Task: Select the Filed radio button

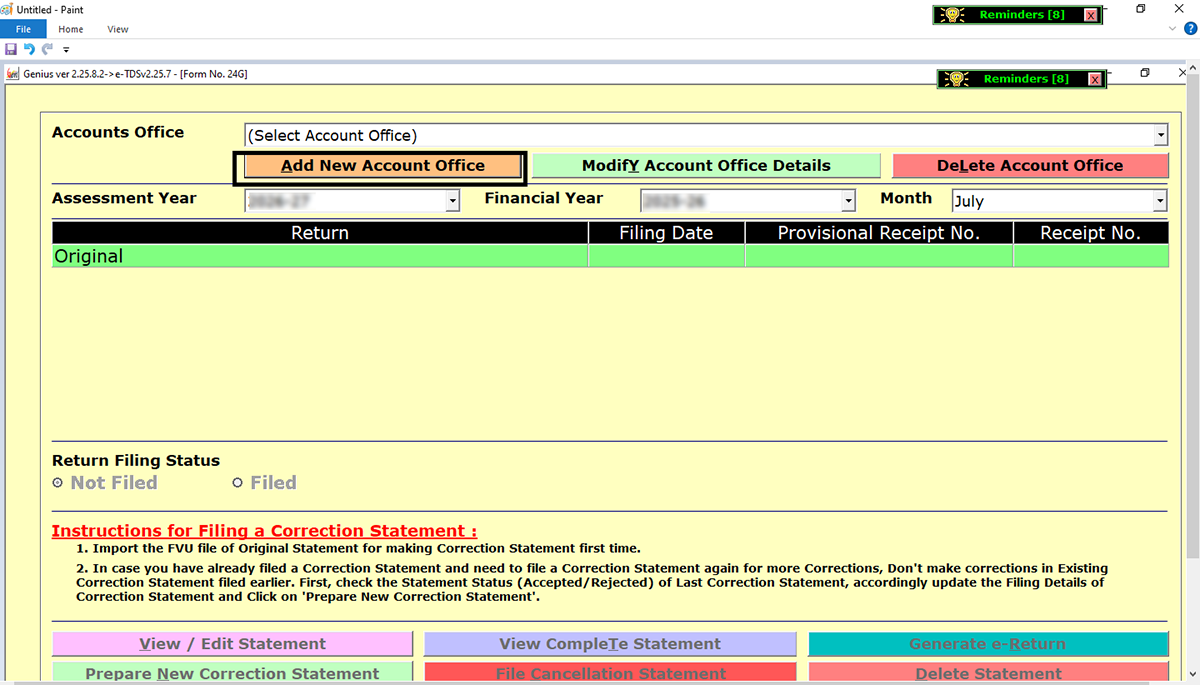Action: coord(238,483)
